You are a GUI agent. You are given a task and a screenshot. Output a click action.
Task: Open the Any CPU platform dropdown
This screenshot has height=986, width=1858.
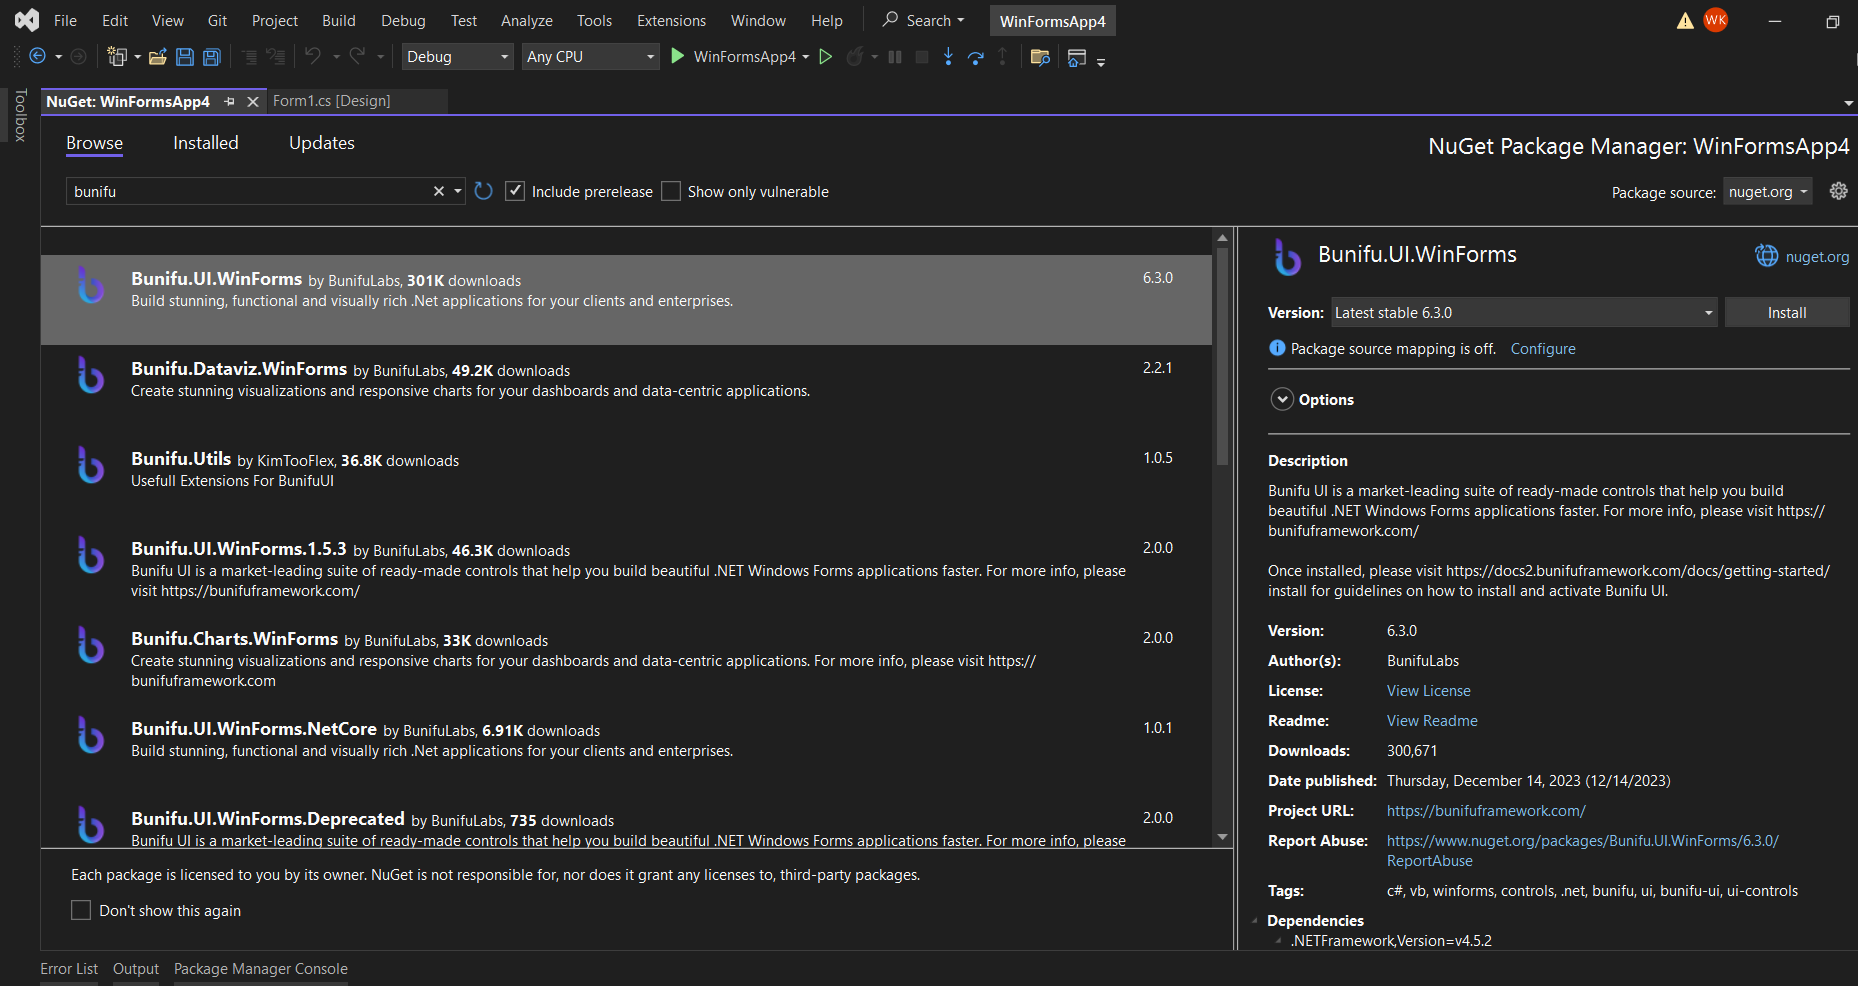[590, 57]
